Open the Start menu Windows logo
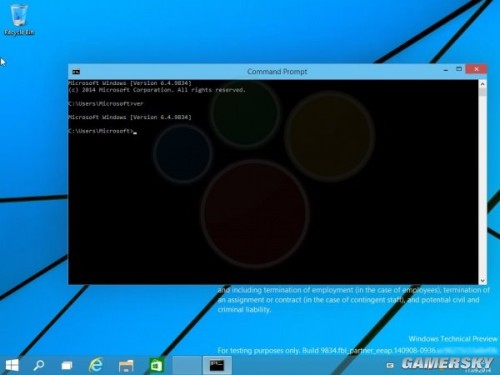 pos(12,365)
